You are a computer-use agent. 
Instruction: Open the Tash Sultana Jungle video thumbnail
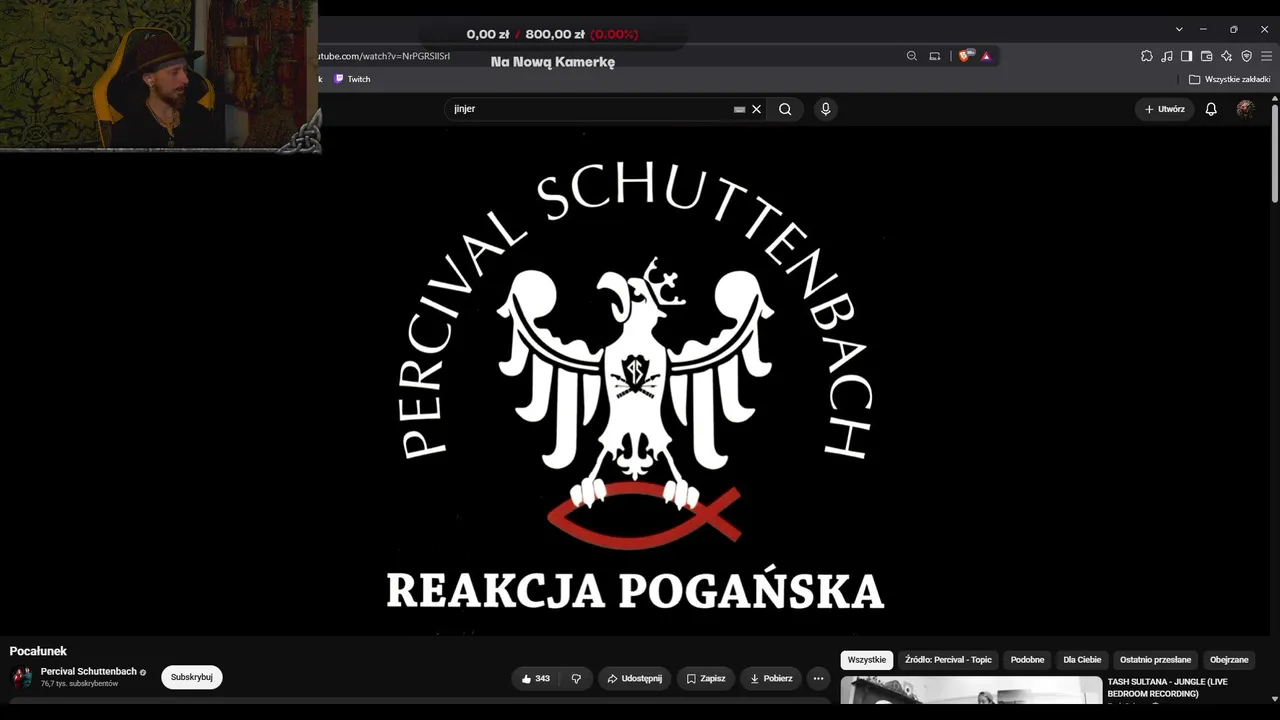(x=971, y=691)
